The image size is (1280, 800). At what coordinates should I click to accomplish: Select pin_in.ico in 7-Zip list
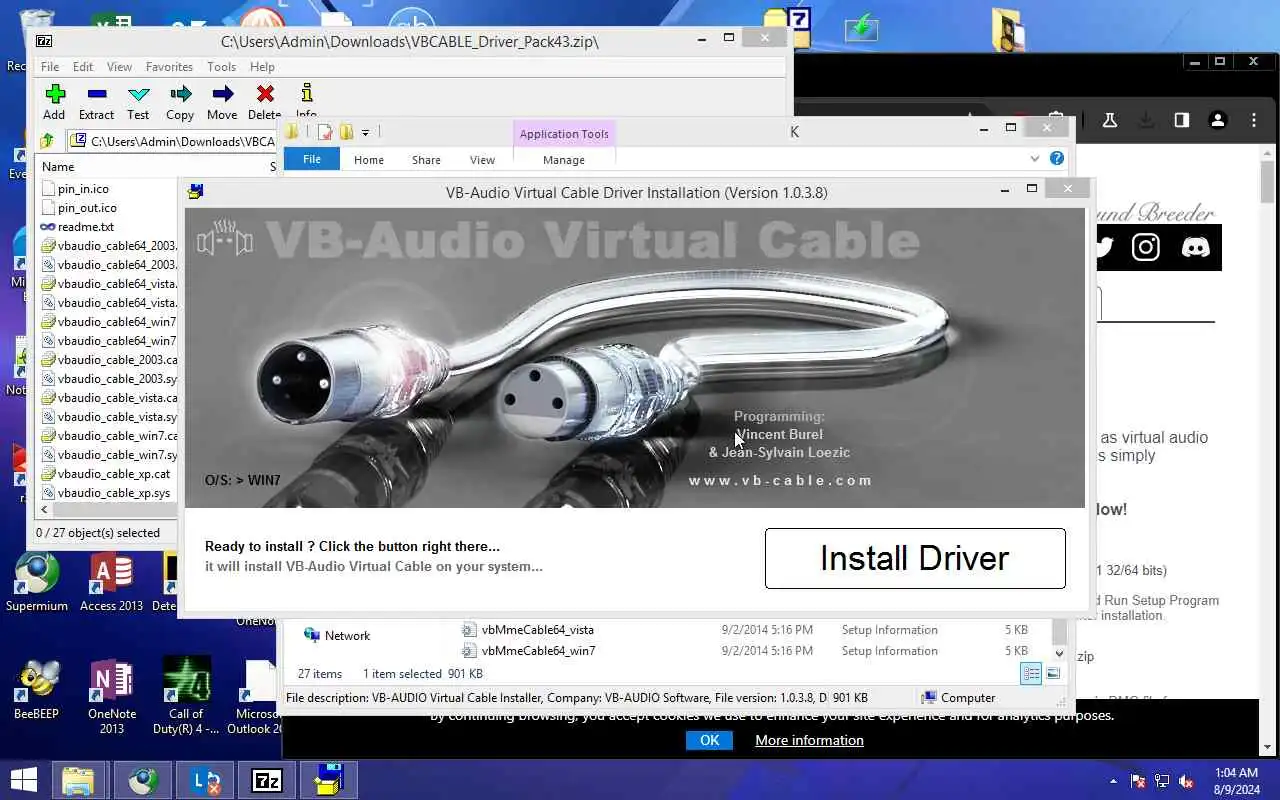coord(83,188)
